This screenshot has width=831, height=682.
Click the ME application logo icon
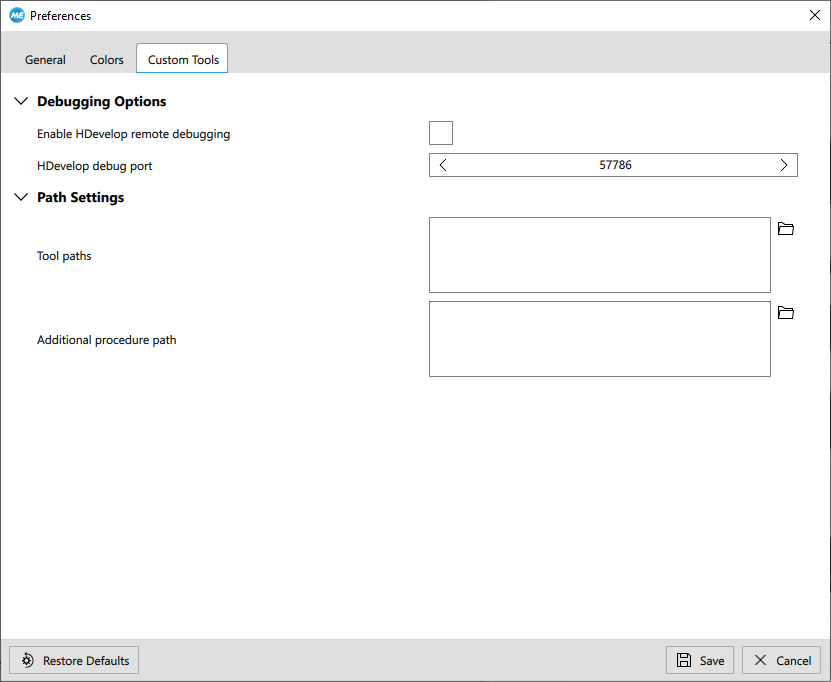(x=17, y=15)
